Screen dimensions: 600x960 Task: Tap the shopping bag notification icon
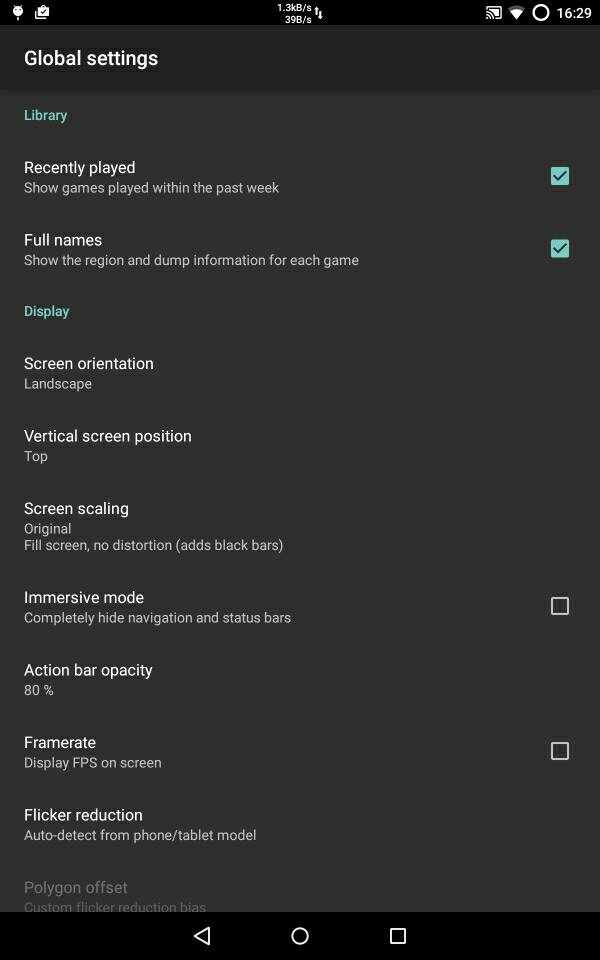pyautogui.click(x=42, y=13)
